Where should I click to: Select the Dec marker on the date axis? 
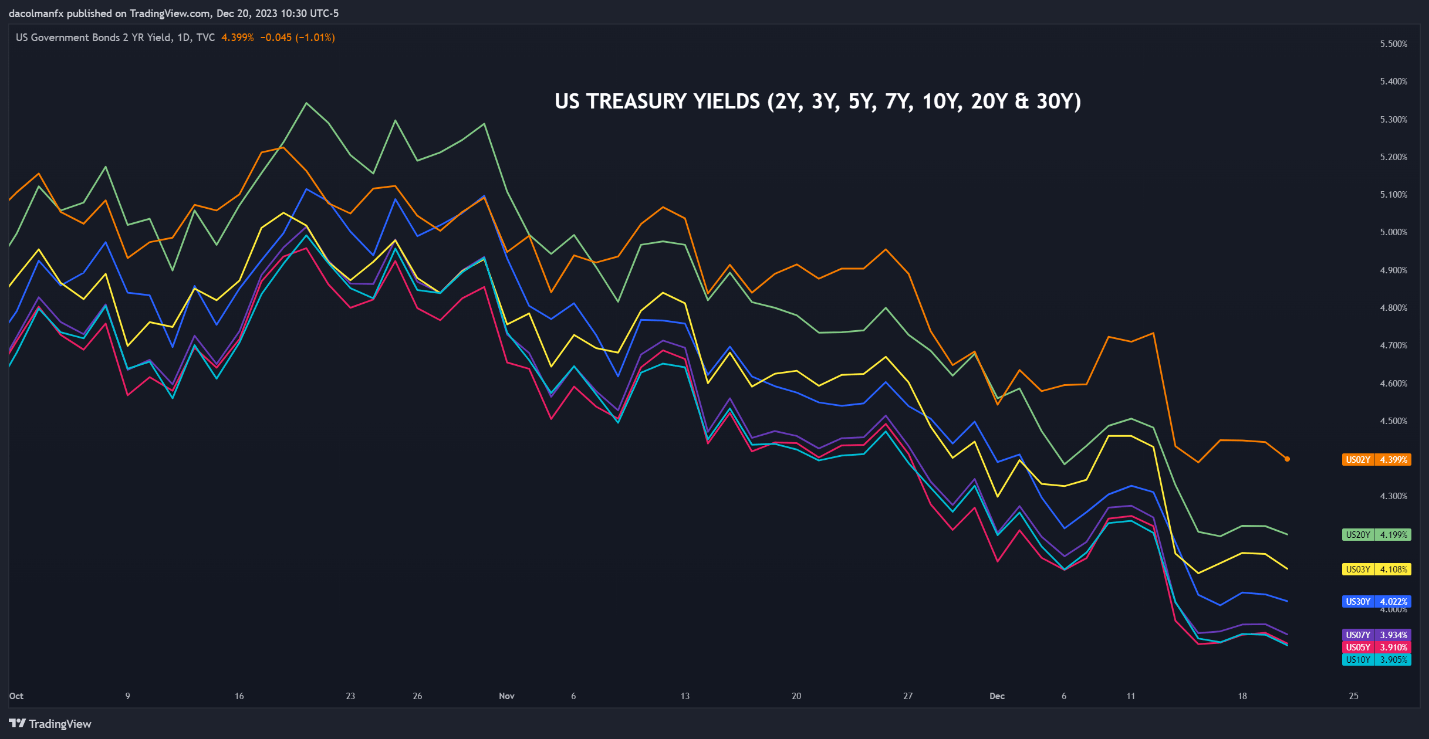point(996,695)
